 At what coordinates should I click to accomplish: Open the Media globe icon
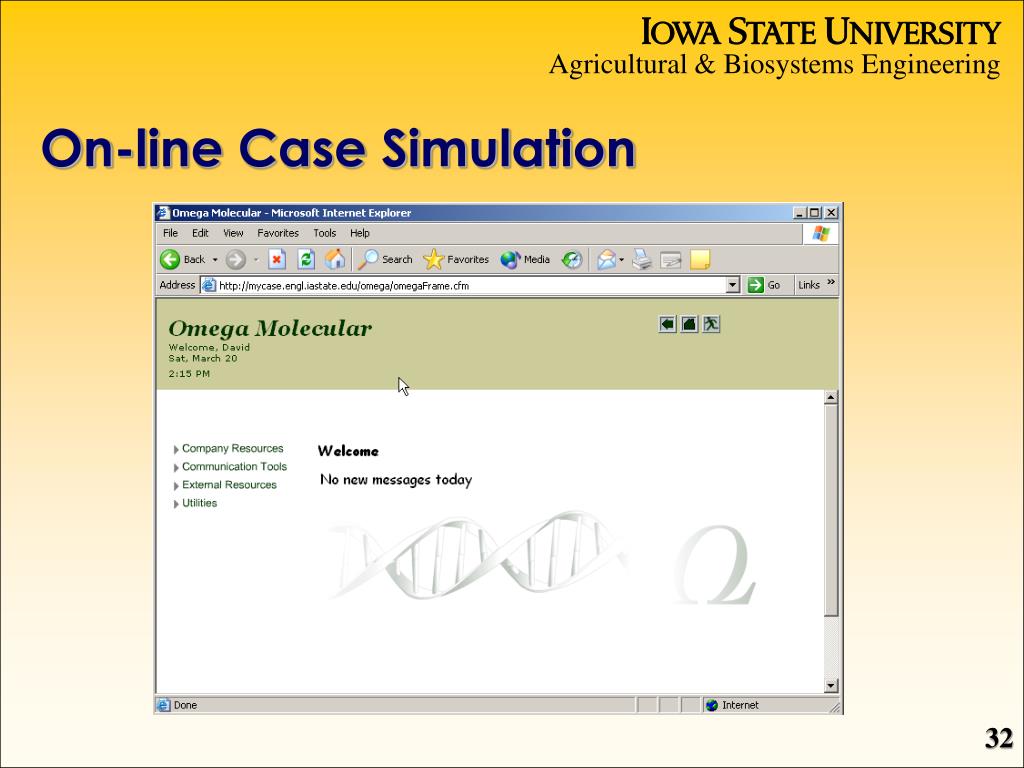(x=510, y=260)
